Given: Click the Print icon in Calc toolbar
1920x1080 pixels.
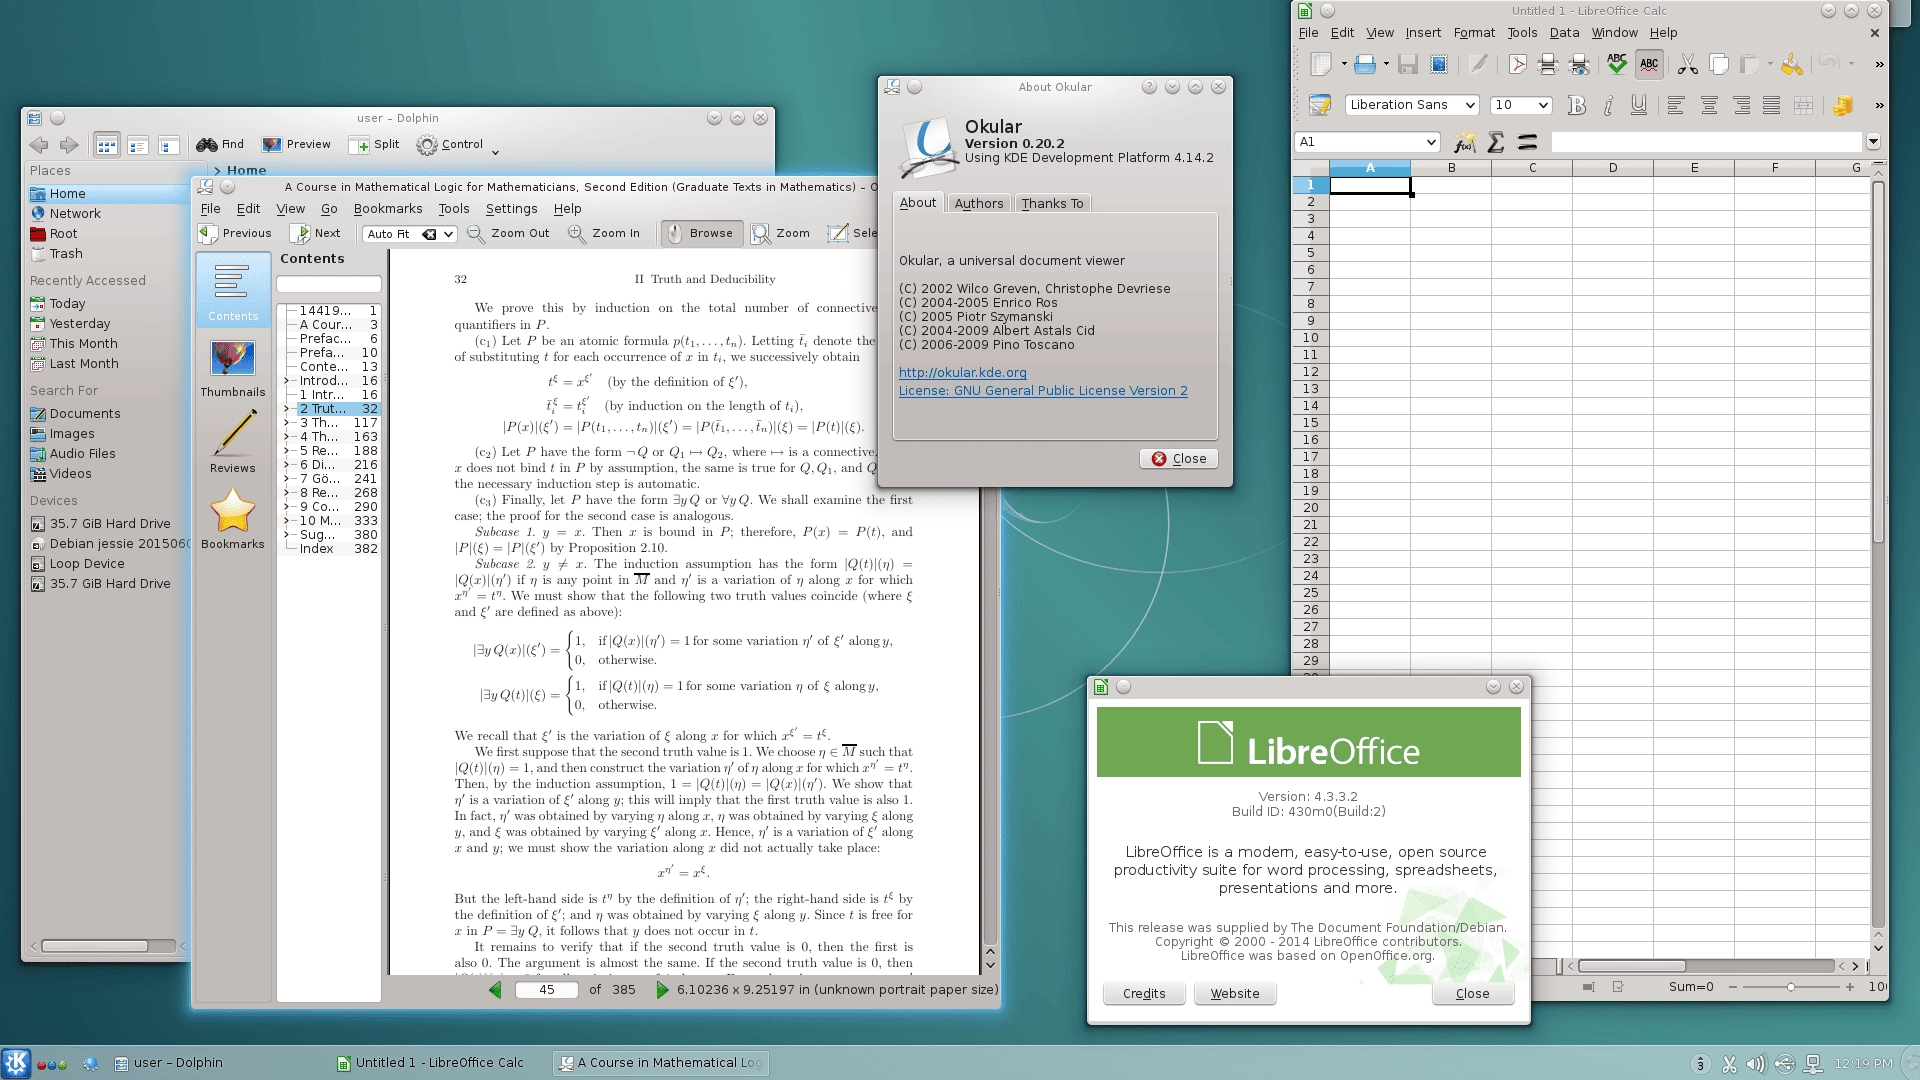Looking at the screenshot, I should (1548, 65).
